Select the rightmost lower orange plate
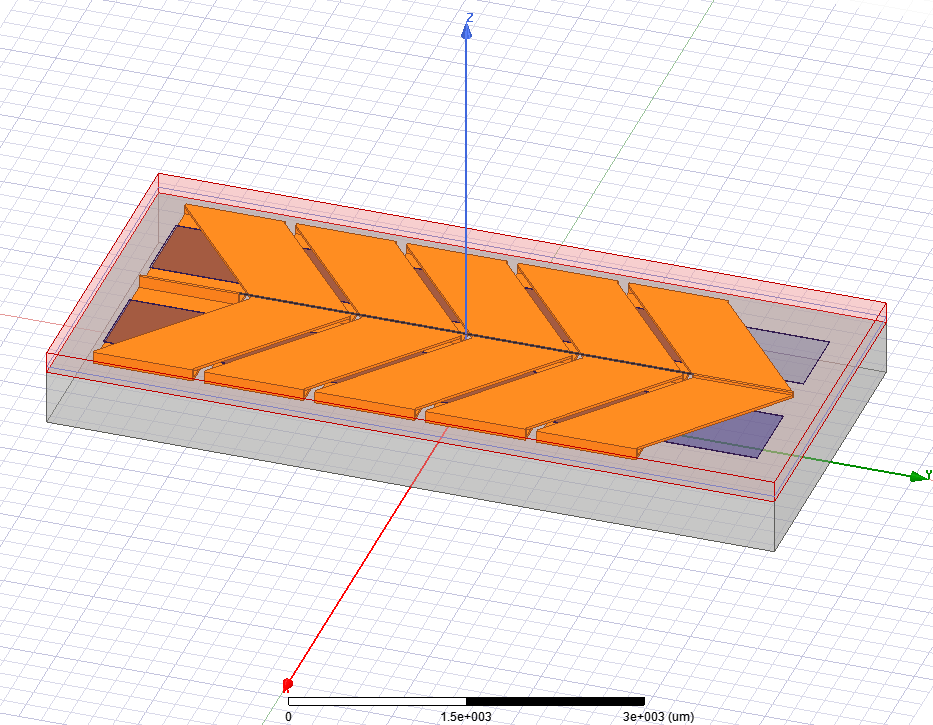 [660, 417]
